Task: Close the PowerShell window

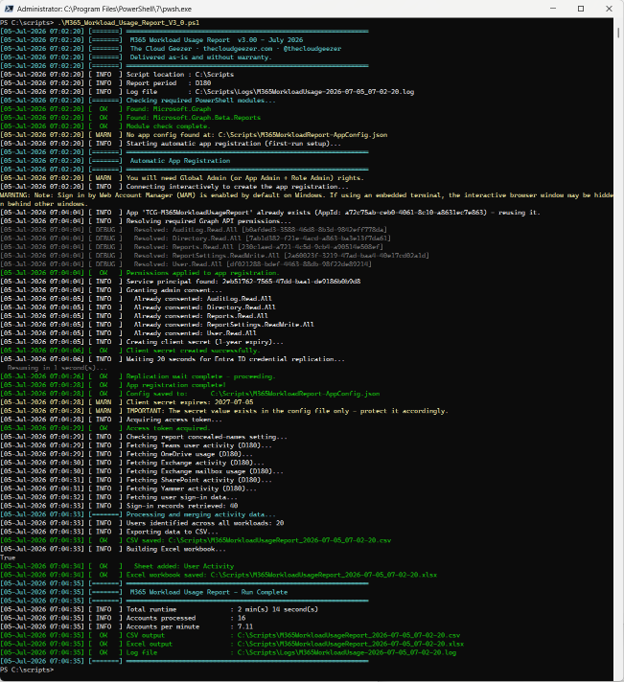Action: [x=609, y=9]
